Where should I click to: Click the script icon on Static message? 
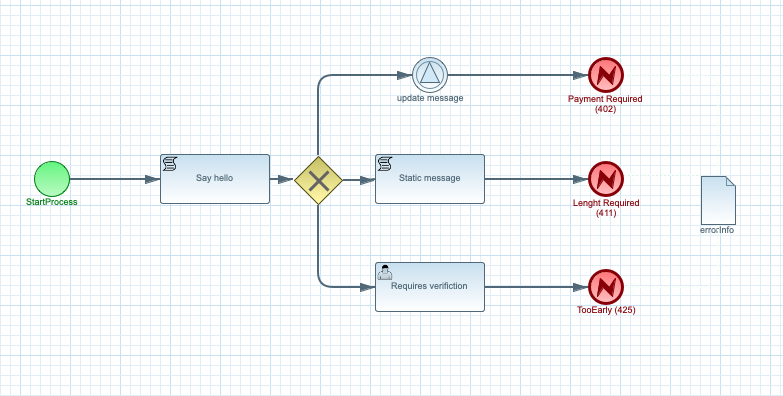385,163
